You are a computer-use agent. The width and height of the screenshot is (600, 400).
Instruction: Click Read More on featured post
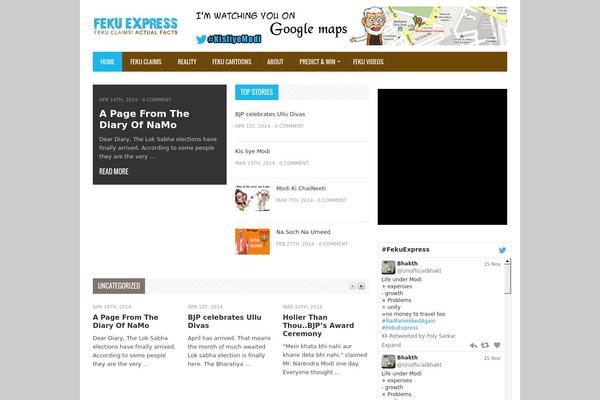click(x=114, y=171)
